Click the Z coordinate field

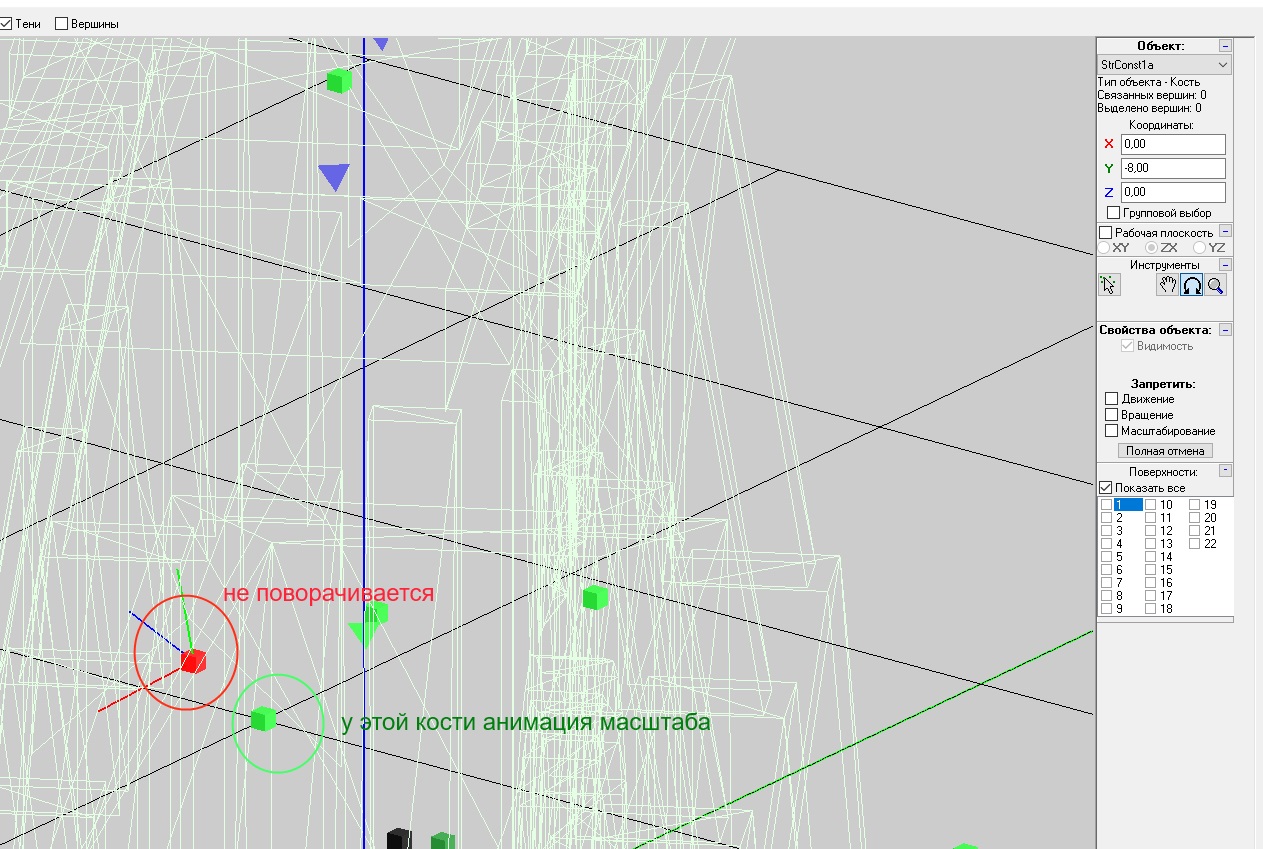tap(1173, 192)
